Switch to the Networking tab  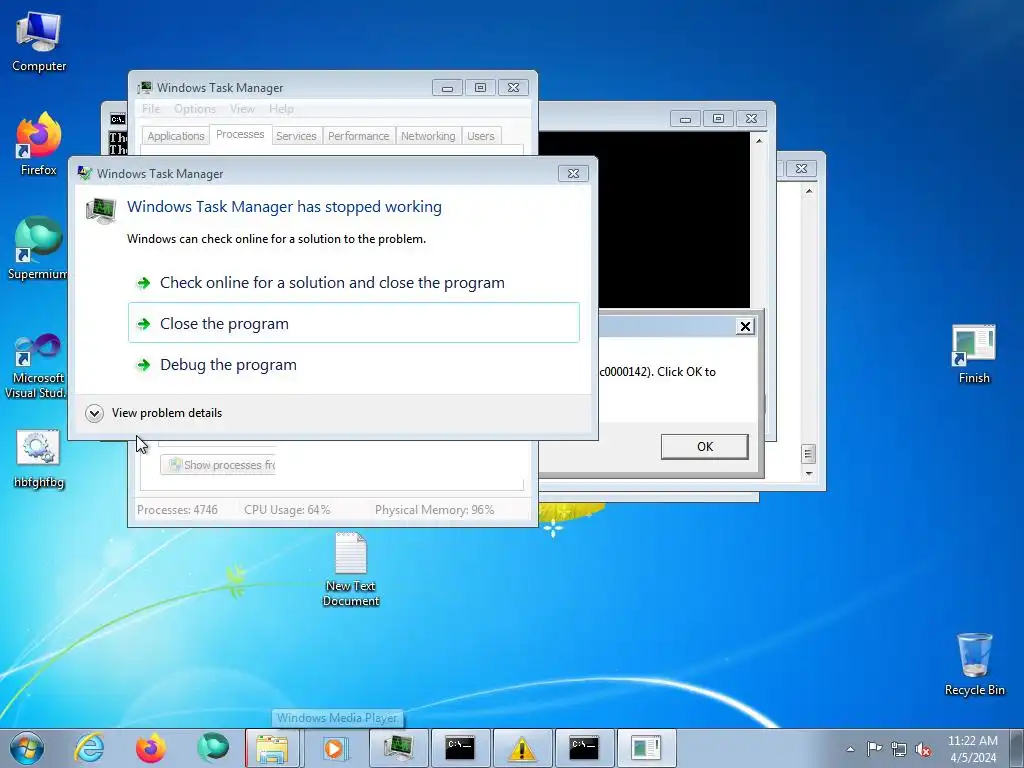tap(428, 136)
